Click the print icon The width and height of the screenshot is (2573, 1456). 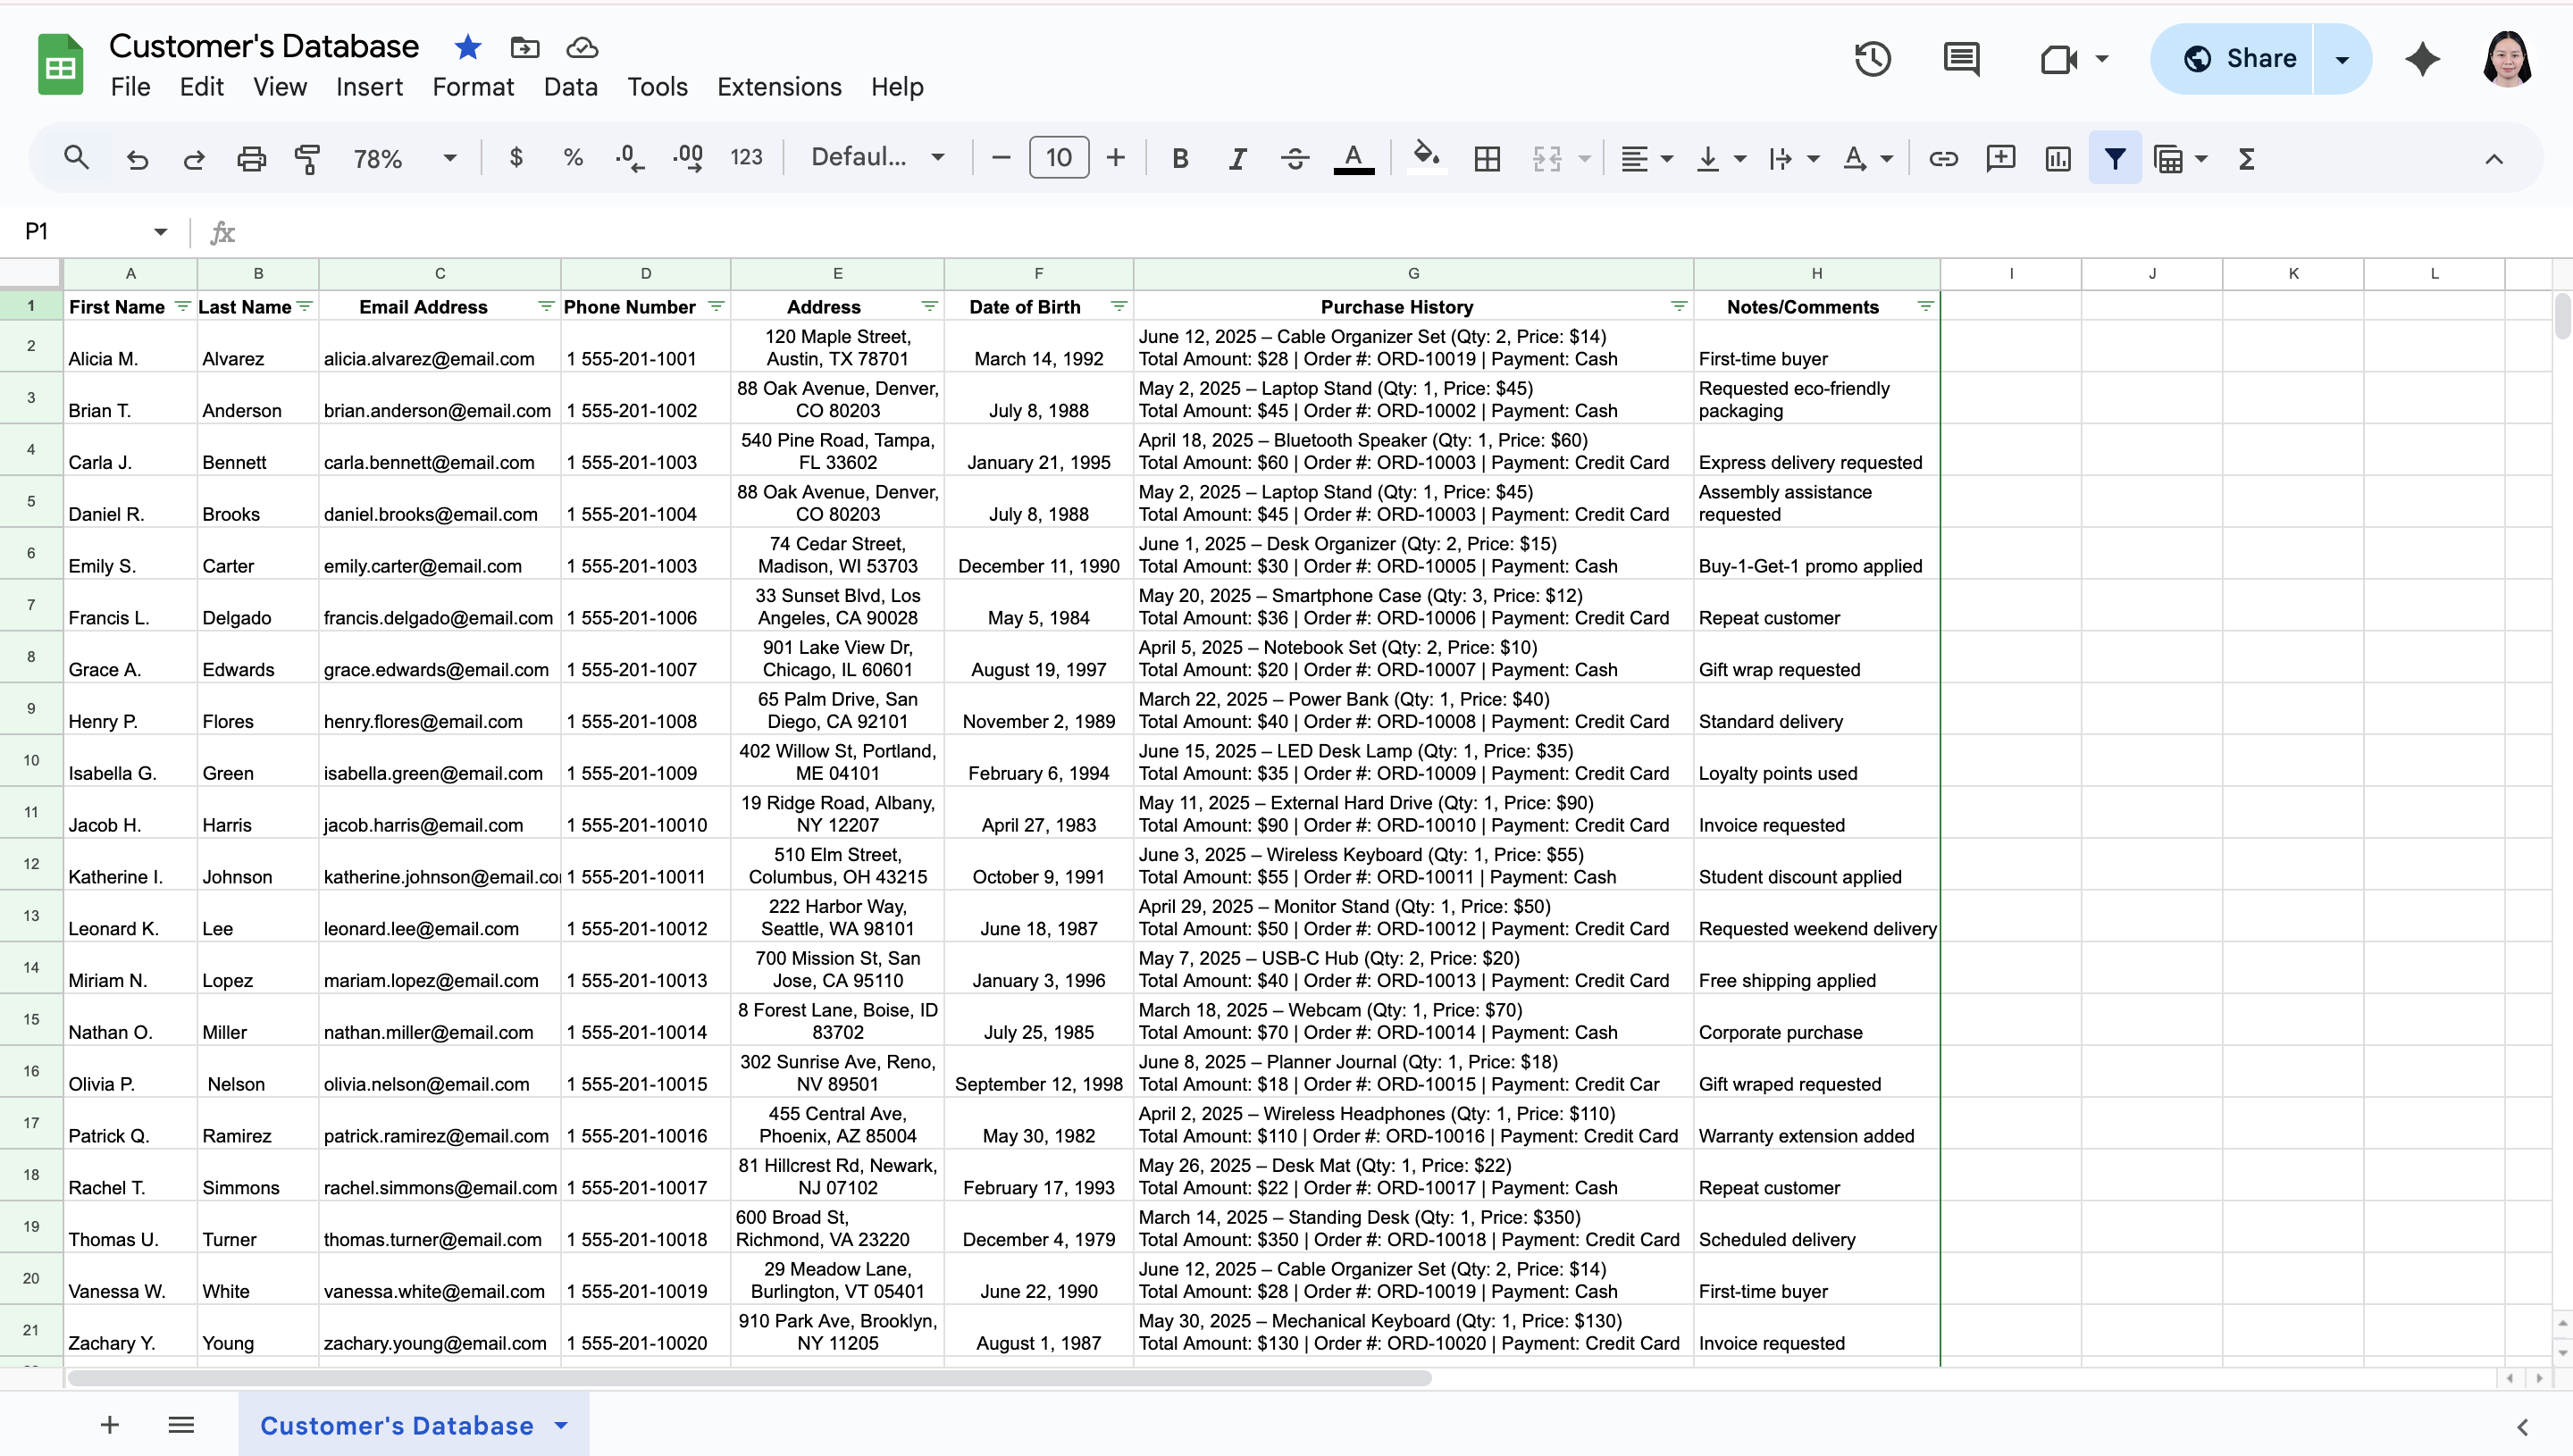251,158
